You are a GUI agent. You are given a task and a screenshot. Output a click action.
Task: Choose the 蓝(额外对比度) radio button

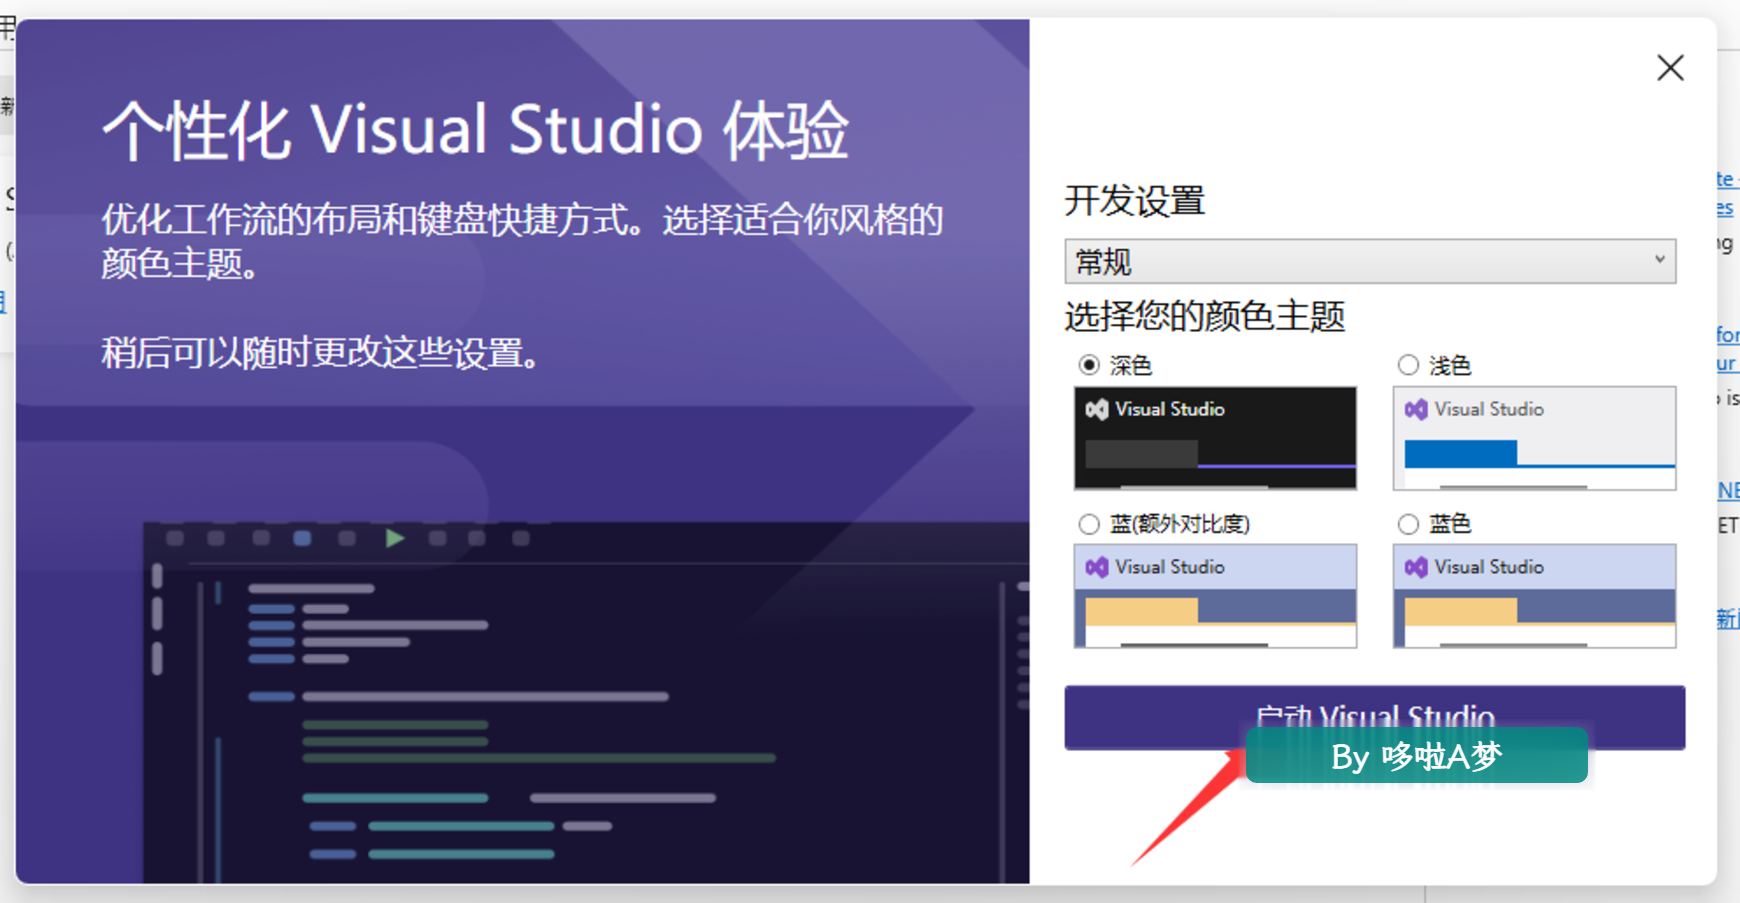pyautogui.click(x=1089, y=524)
